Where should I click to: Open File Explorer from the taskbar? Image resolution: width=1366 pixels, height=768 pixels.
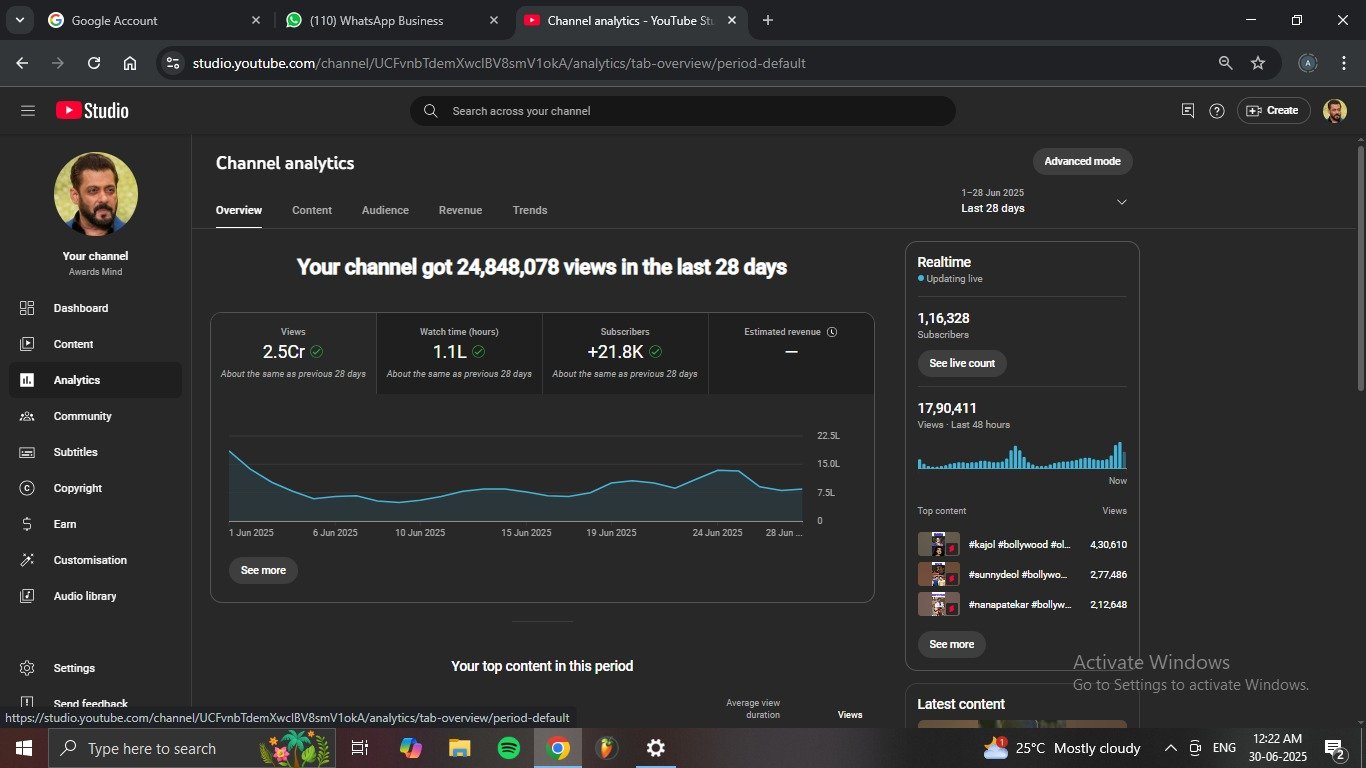(459, 748)
